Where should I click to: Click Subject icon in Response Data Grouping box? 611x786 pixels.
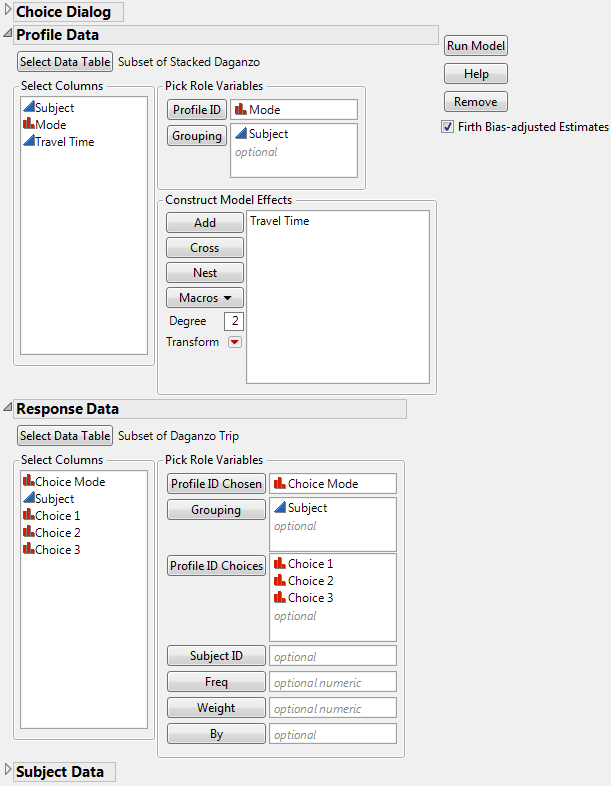click(280, 507)
